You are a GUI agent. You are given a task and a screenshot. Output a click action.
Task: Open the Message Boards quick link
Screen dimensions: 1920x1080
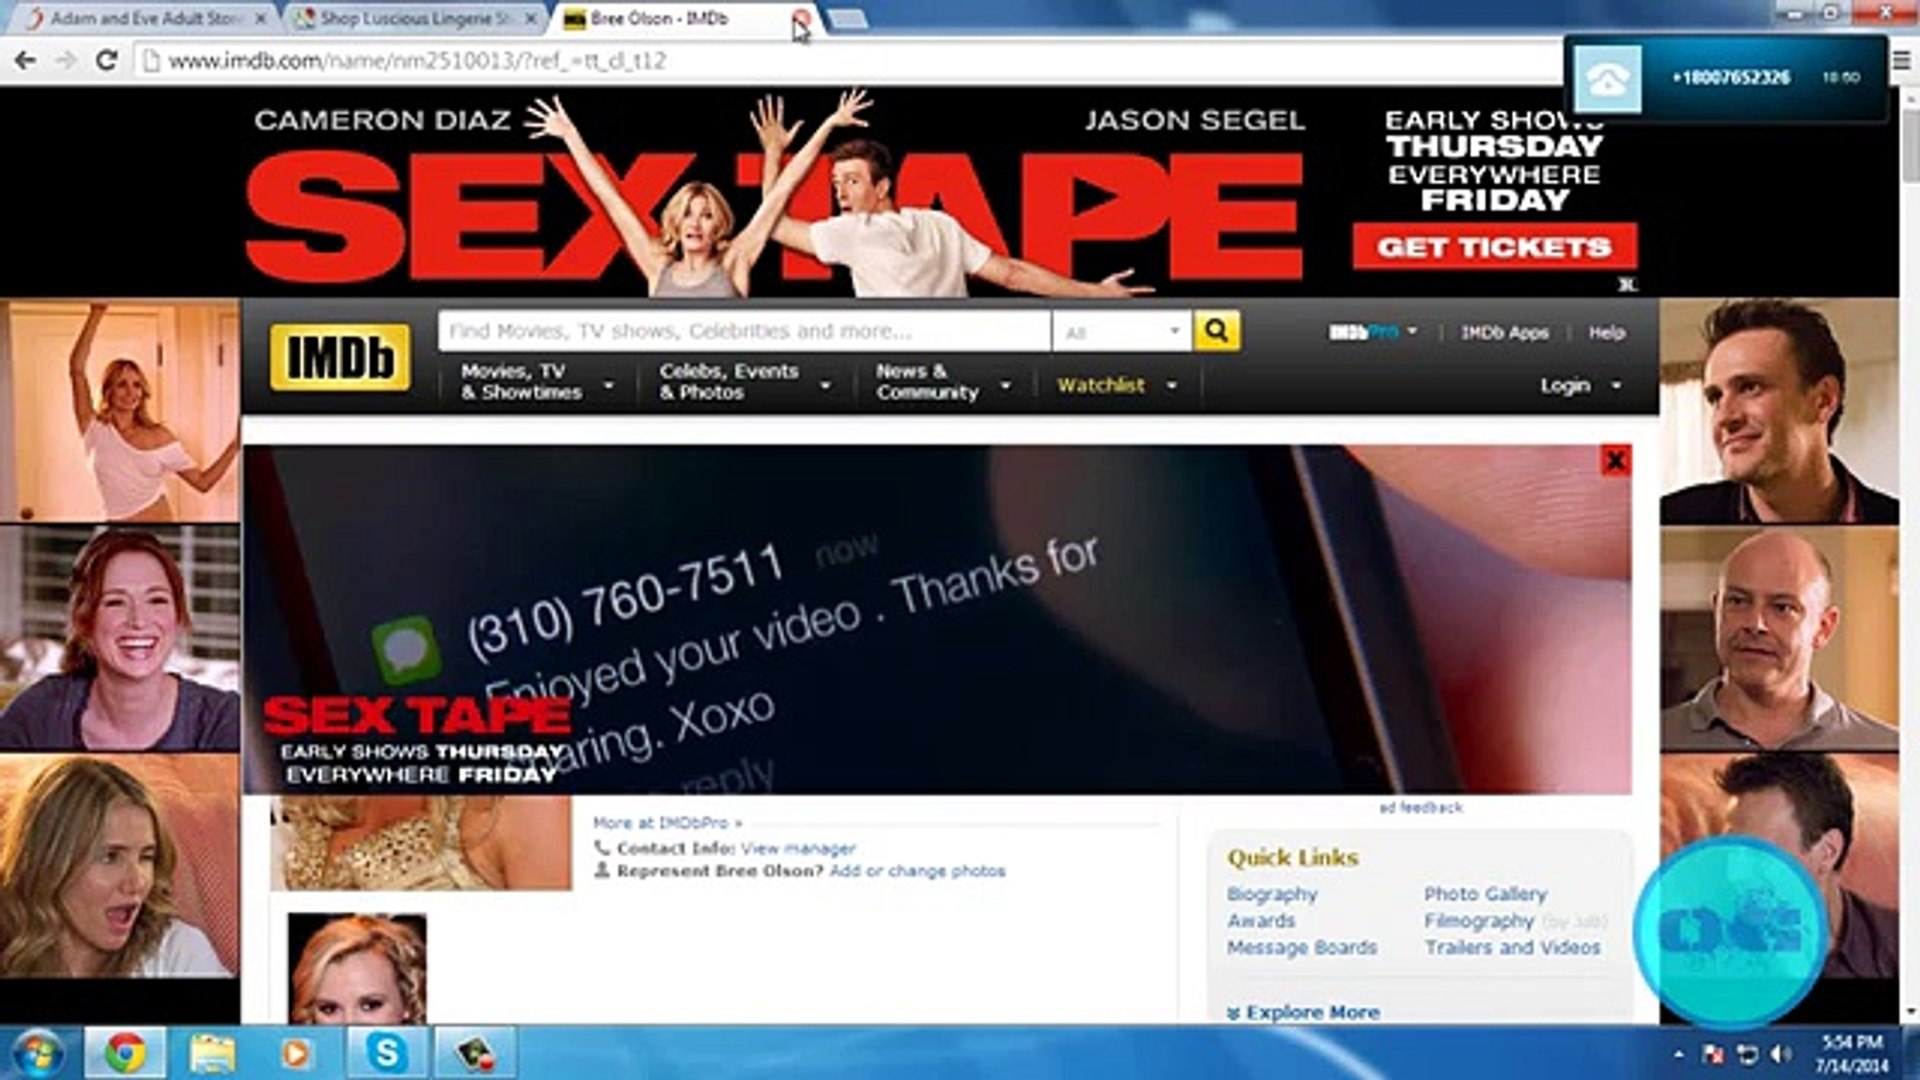point(1302,947)
